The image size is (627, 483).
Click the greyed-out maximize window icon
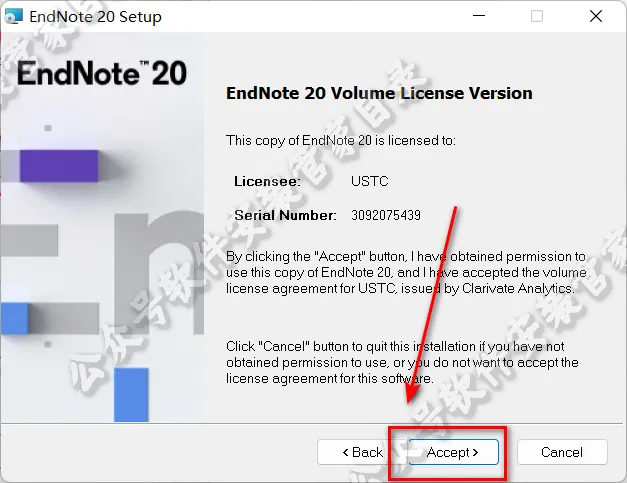point(537,16)
